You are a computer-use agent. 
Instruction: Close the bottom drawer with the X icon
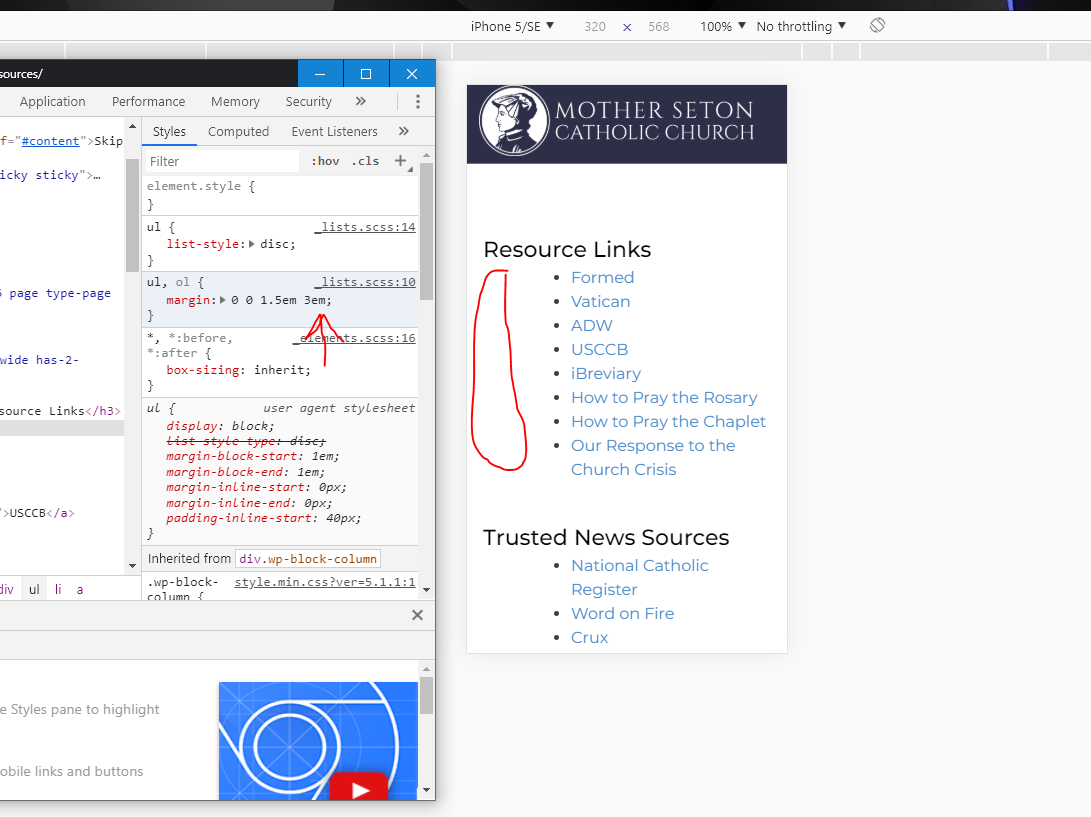(418, 615)
